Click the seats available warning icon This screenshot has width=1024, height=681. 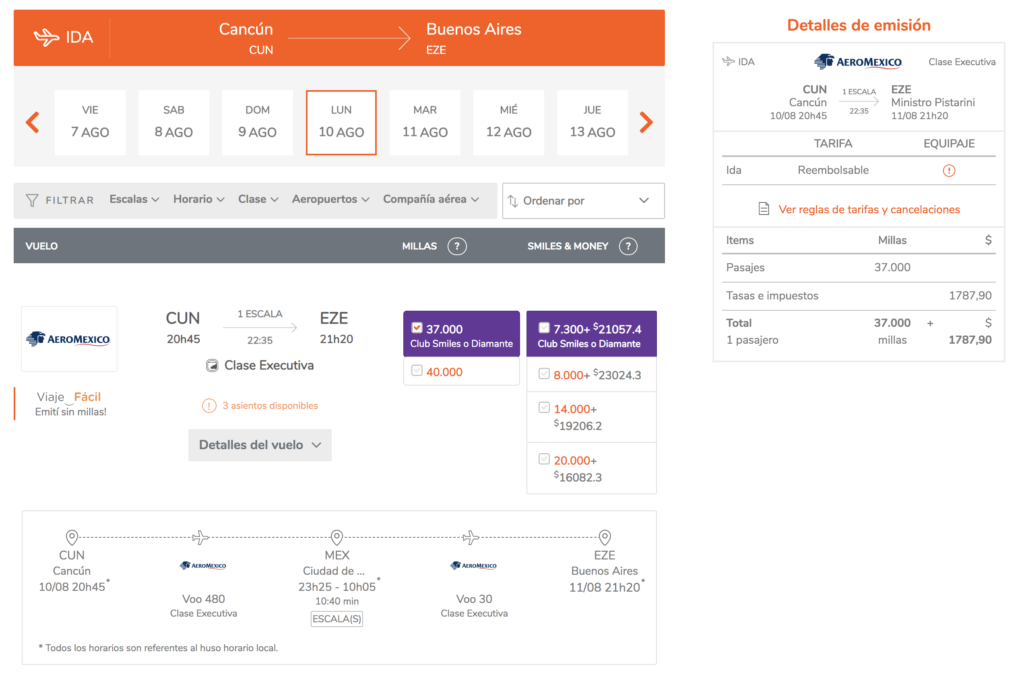click(209, 406)
